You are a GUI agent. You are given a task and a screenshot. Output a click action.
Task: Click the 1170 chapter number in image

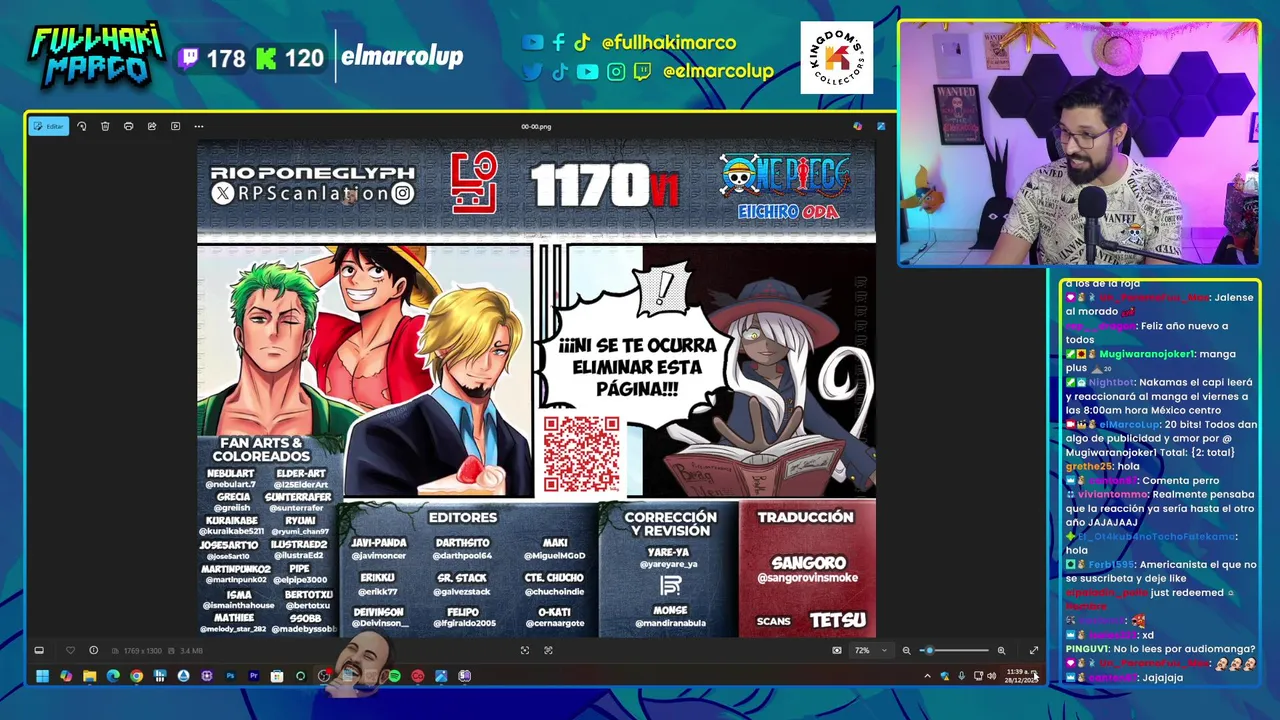[x=591, y=187]
